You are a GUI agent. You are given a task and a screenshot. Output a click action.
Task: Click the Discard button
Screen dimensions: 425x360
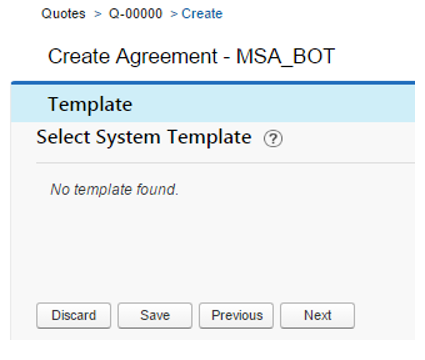(x=73, y=315)
